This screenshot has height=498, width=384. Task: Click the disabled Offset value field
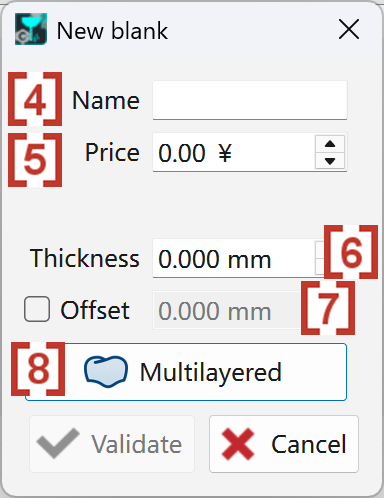(x=228, y=310)
